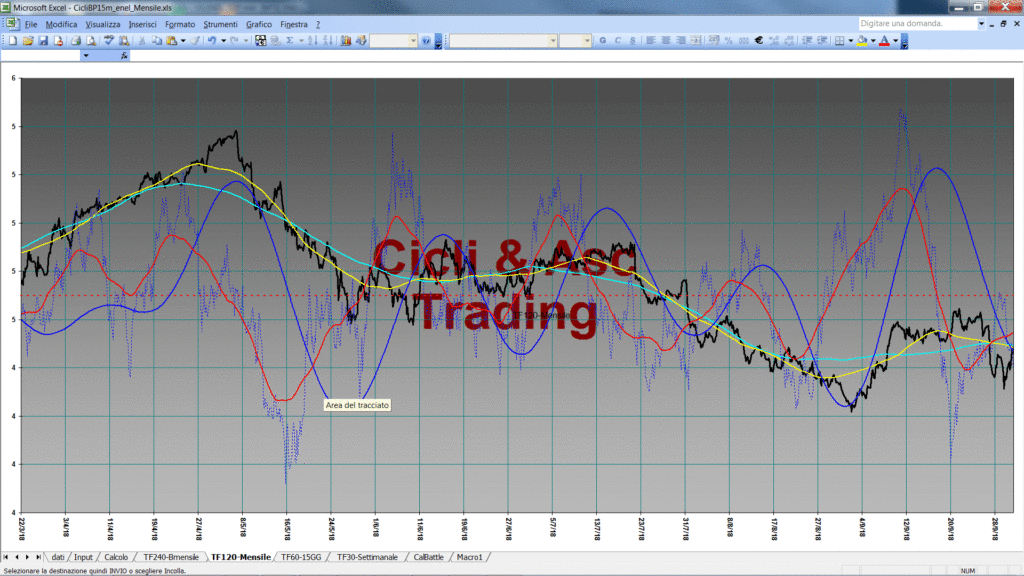The height and width of the screenshot is (576, 1024).
Task: Click the TF120-Mensile chart title label
Action: pyautogui.click(x=541, y=315)
